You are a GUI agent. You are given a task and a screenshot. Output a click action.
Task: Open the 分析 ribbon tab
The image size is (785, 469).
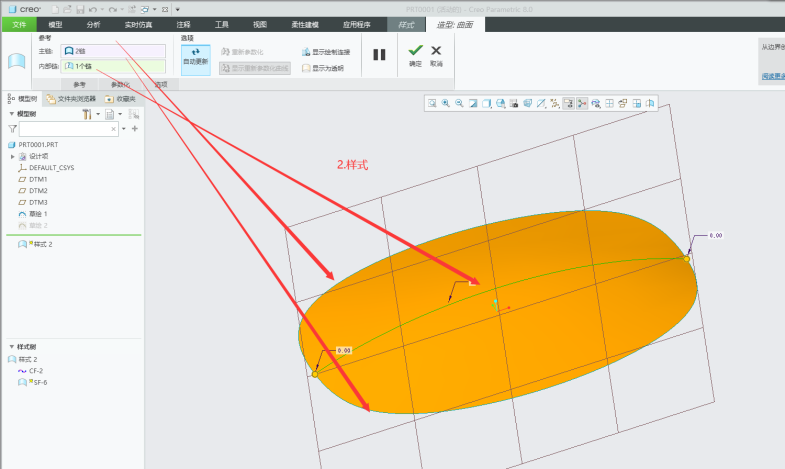(x=93, y=23)
